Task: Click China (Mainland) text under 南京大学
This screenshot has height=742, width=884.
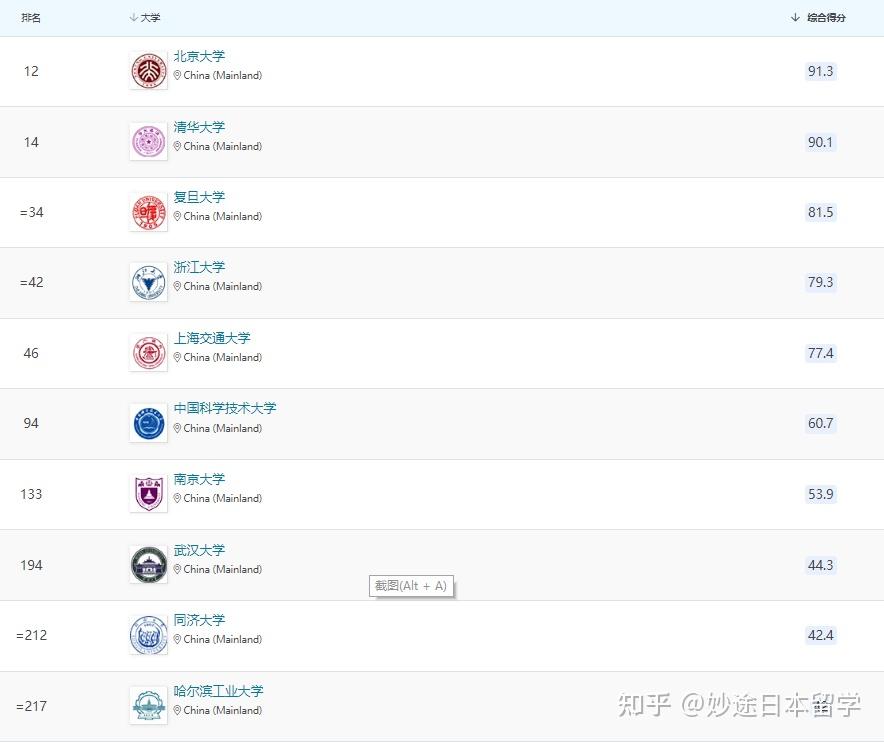Action: click(223, 498)
